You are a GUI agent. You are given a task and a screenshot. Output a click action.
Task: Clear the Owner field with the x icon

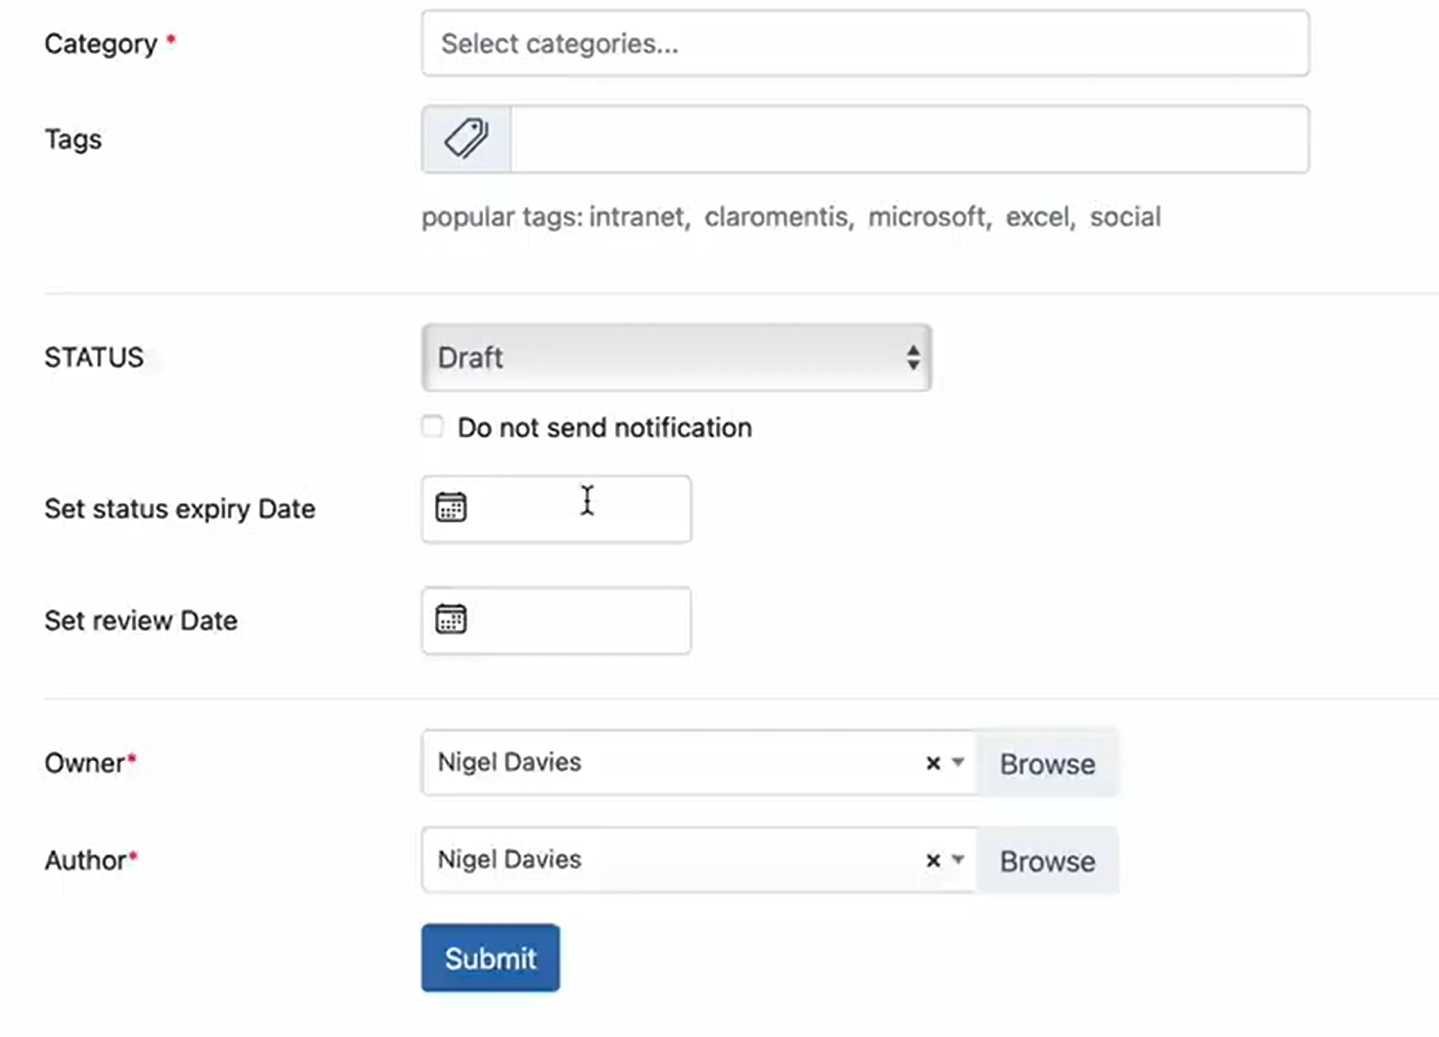pyautogui.click(x=933, y=763)
